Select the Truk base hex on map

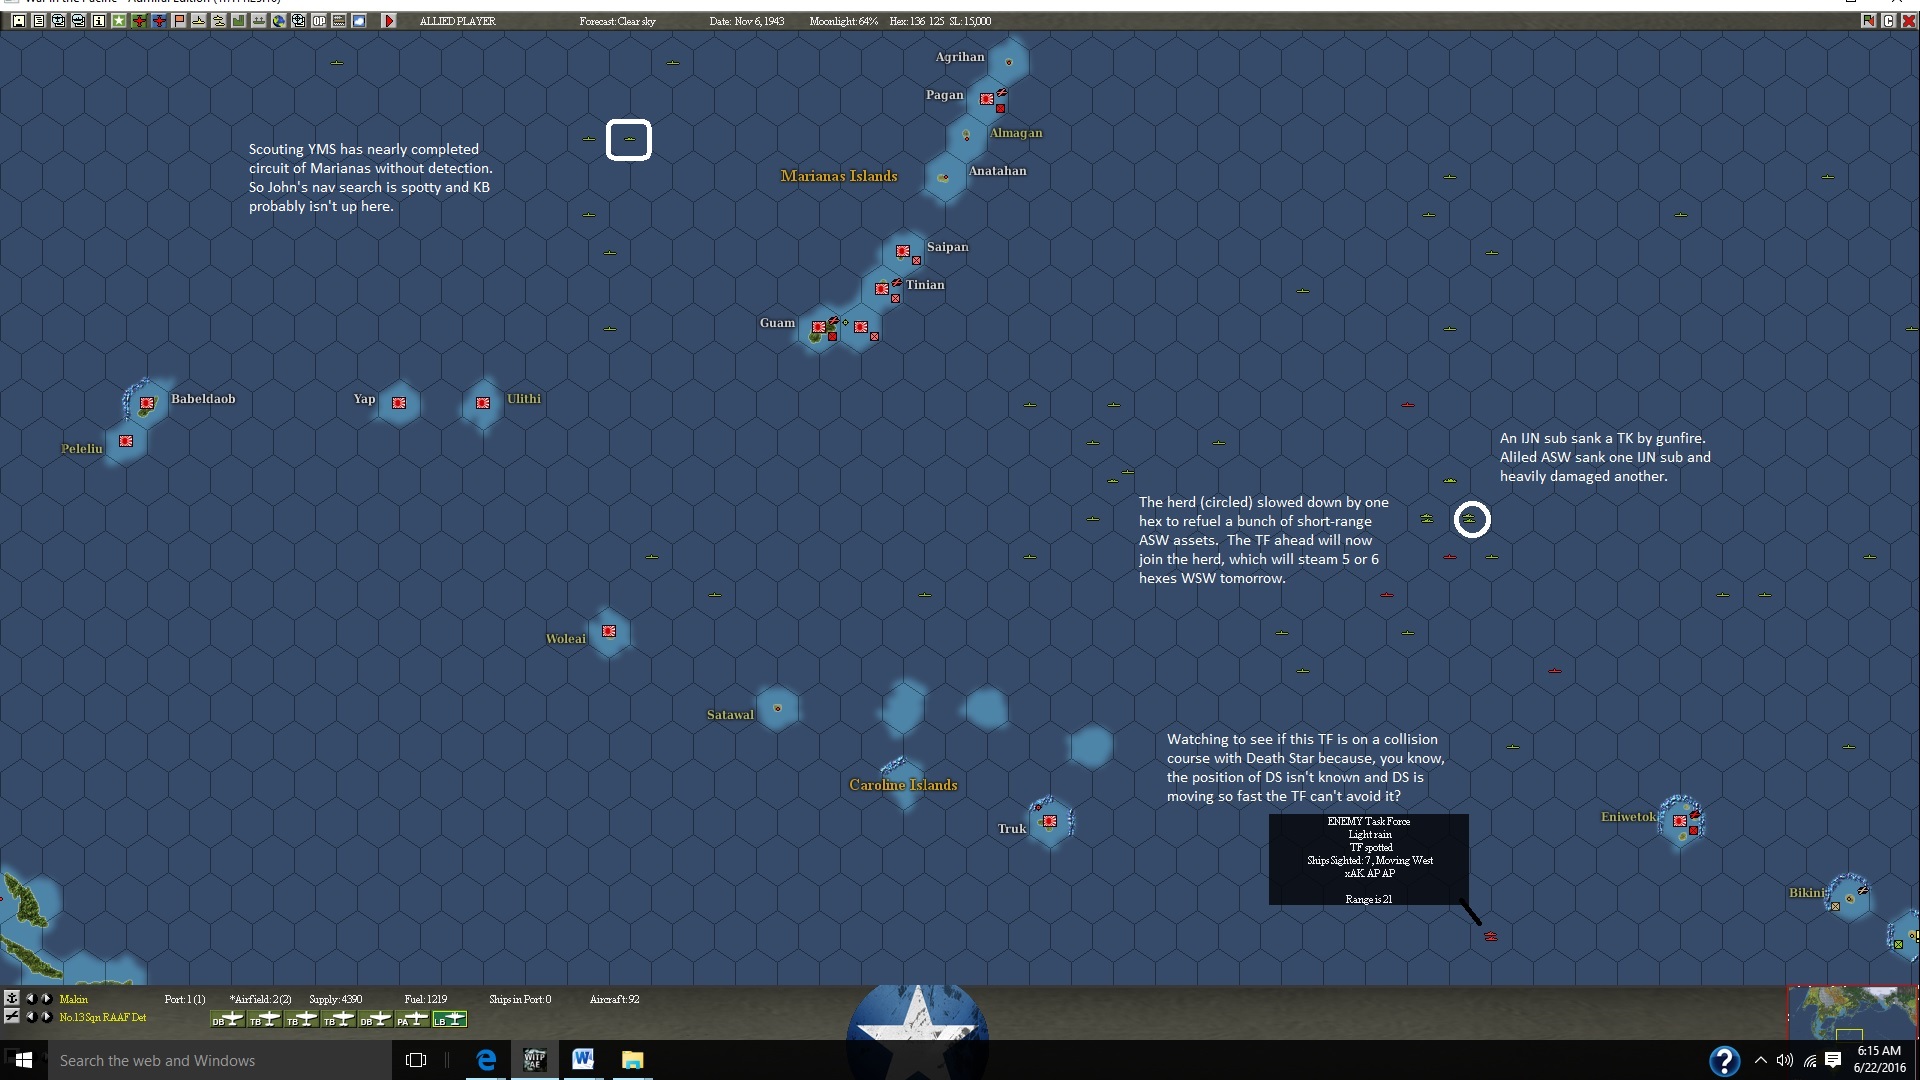1049,822
